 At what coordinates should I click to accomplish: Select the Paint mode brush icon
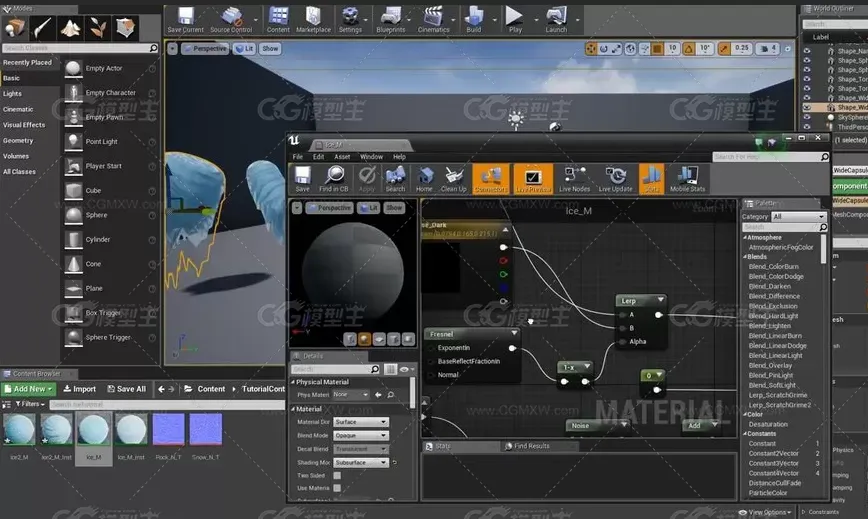click(42, 27)
